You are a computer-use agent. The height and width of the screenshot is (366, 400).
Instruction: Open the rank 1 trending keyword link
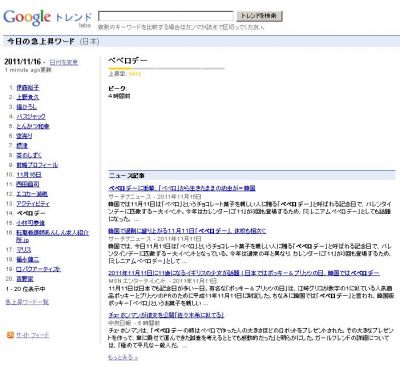point(28,88)
